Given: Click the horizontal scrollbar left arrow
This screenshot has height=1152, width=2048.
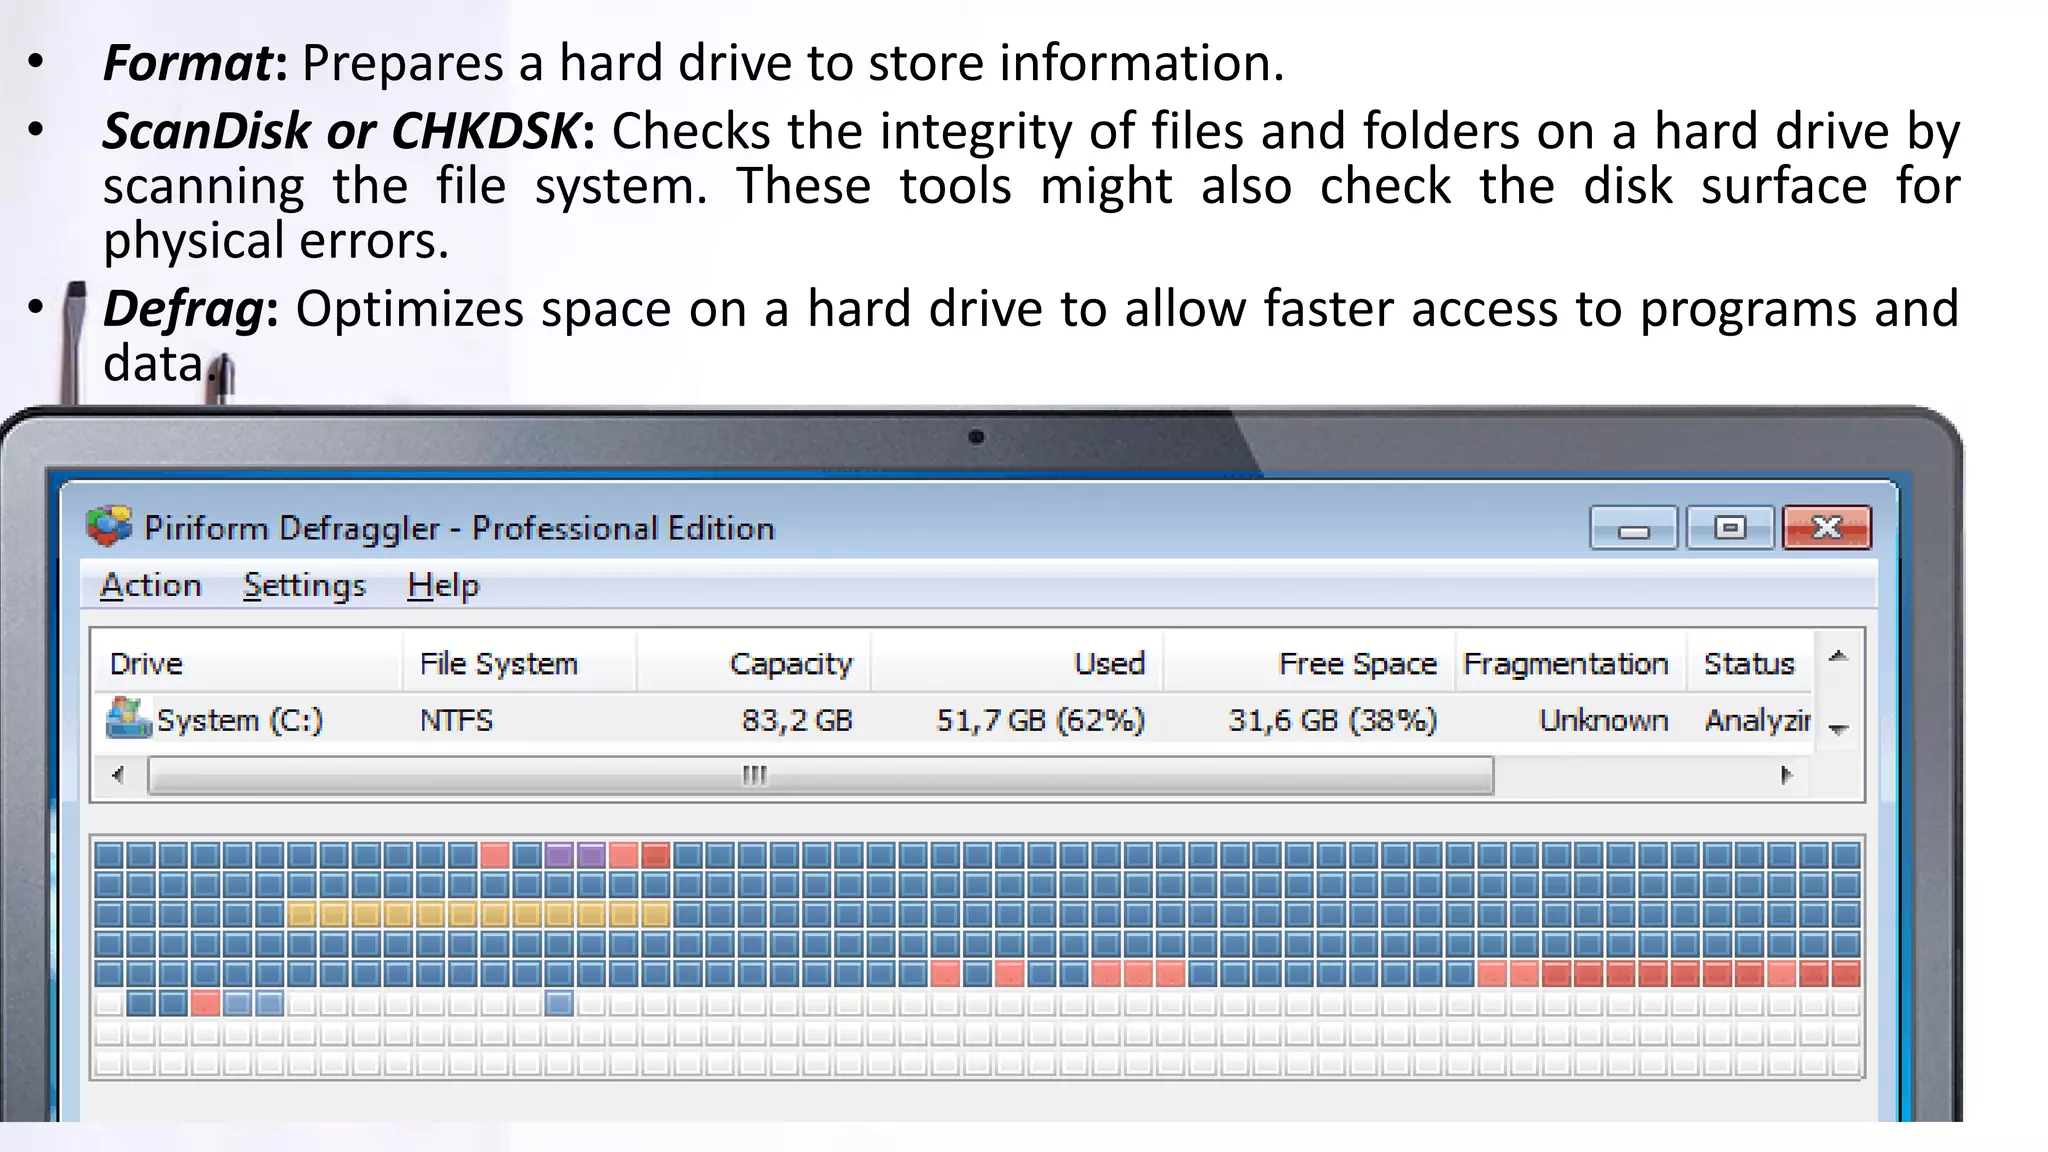Looking at the screenshot, I should click(119, 775).
